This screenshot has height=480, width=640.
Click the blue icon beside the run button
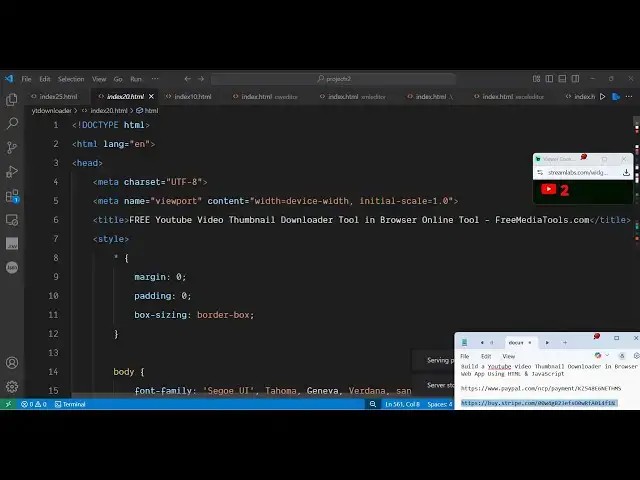tap(616, 97)
